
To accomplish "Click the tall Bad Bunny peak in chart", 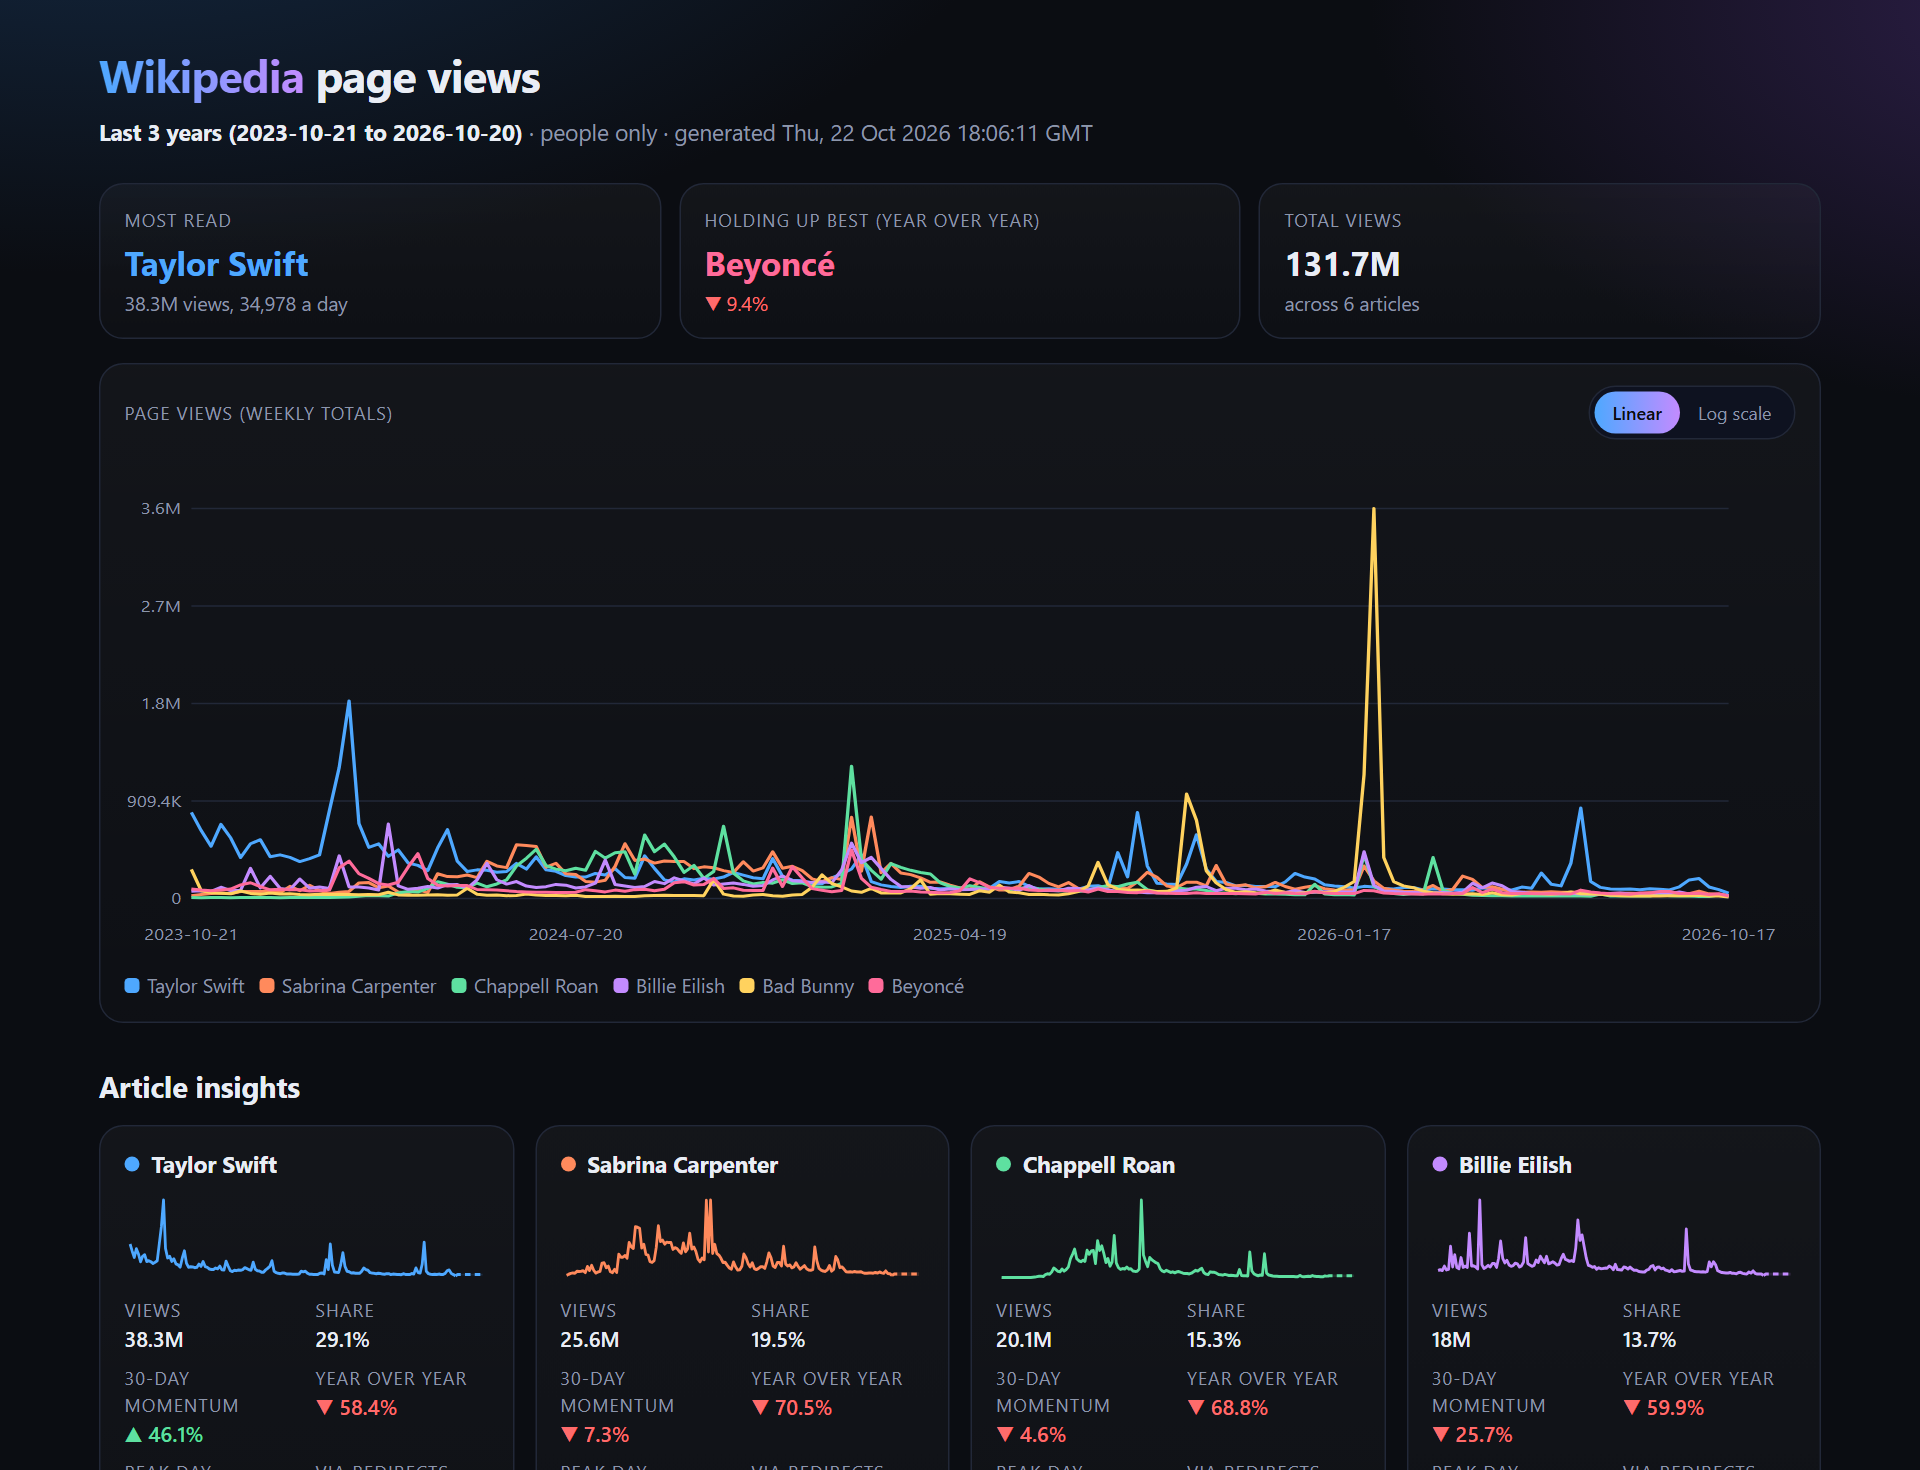I will (x=1374, y=510).
